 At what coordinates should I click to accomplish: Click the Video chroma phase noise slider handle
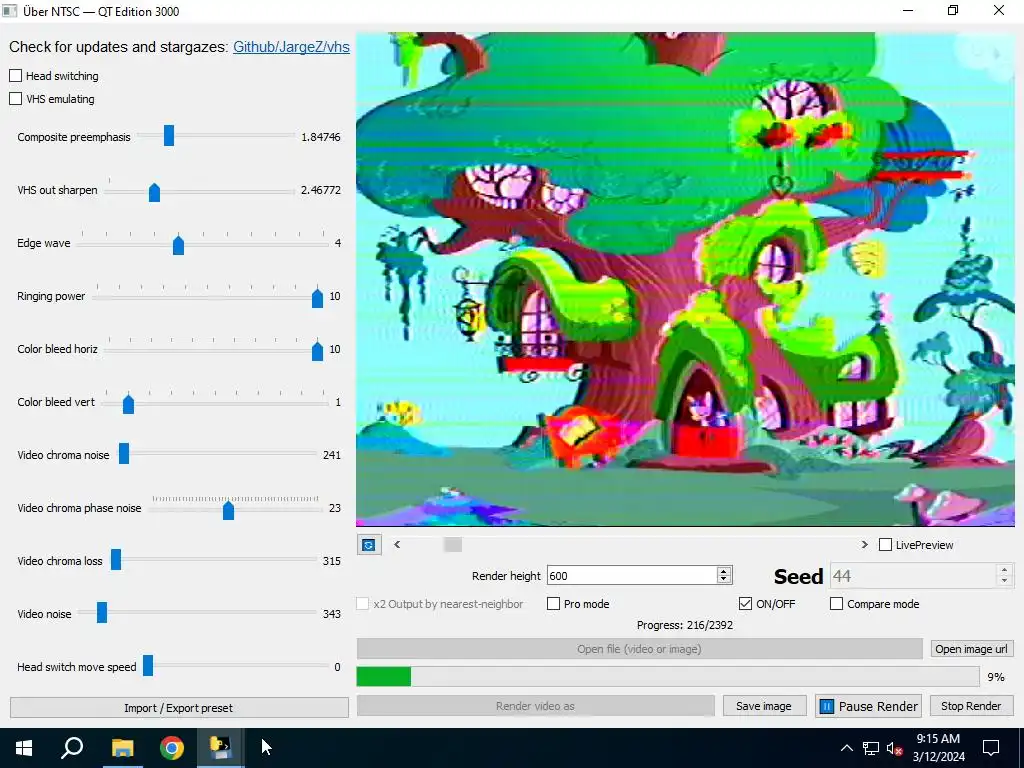coord(229,509)
